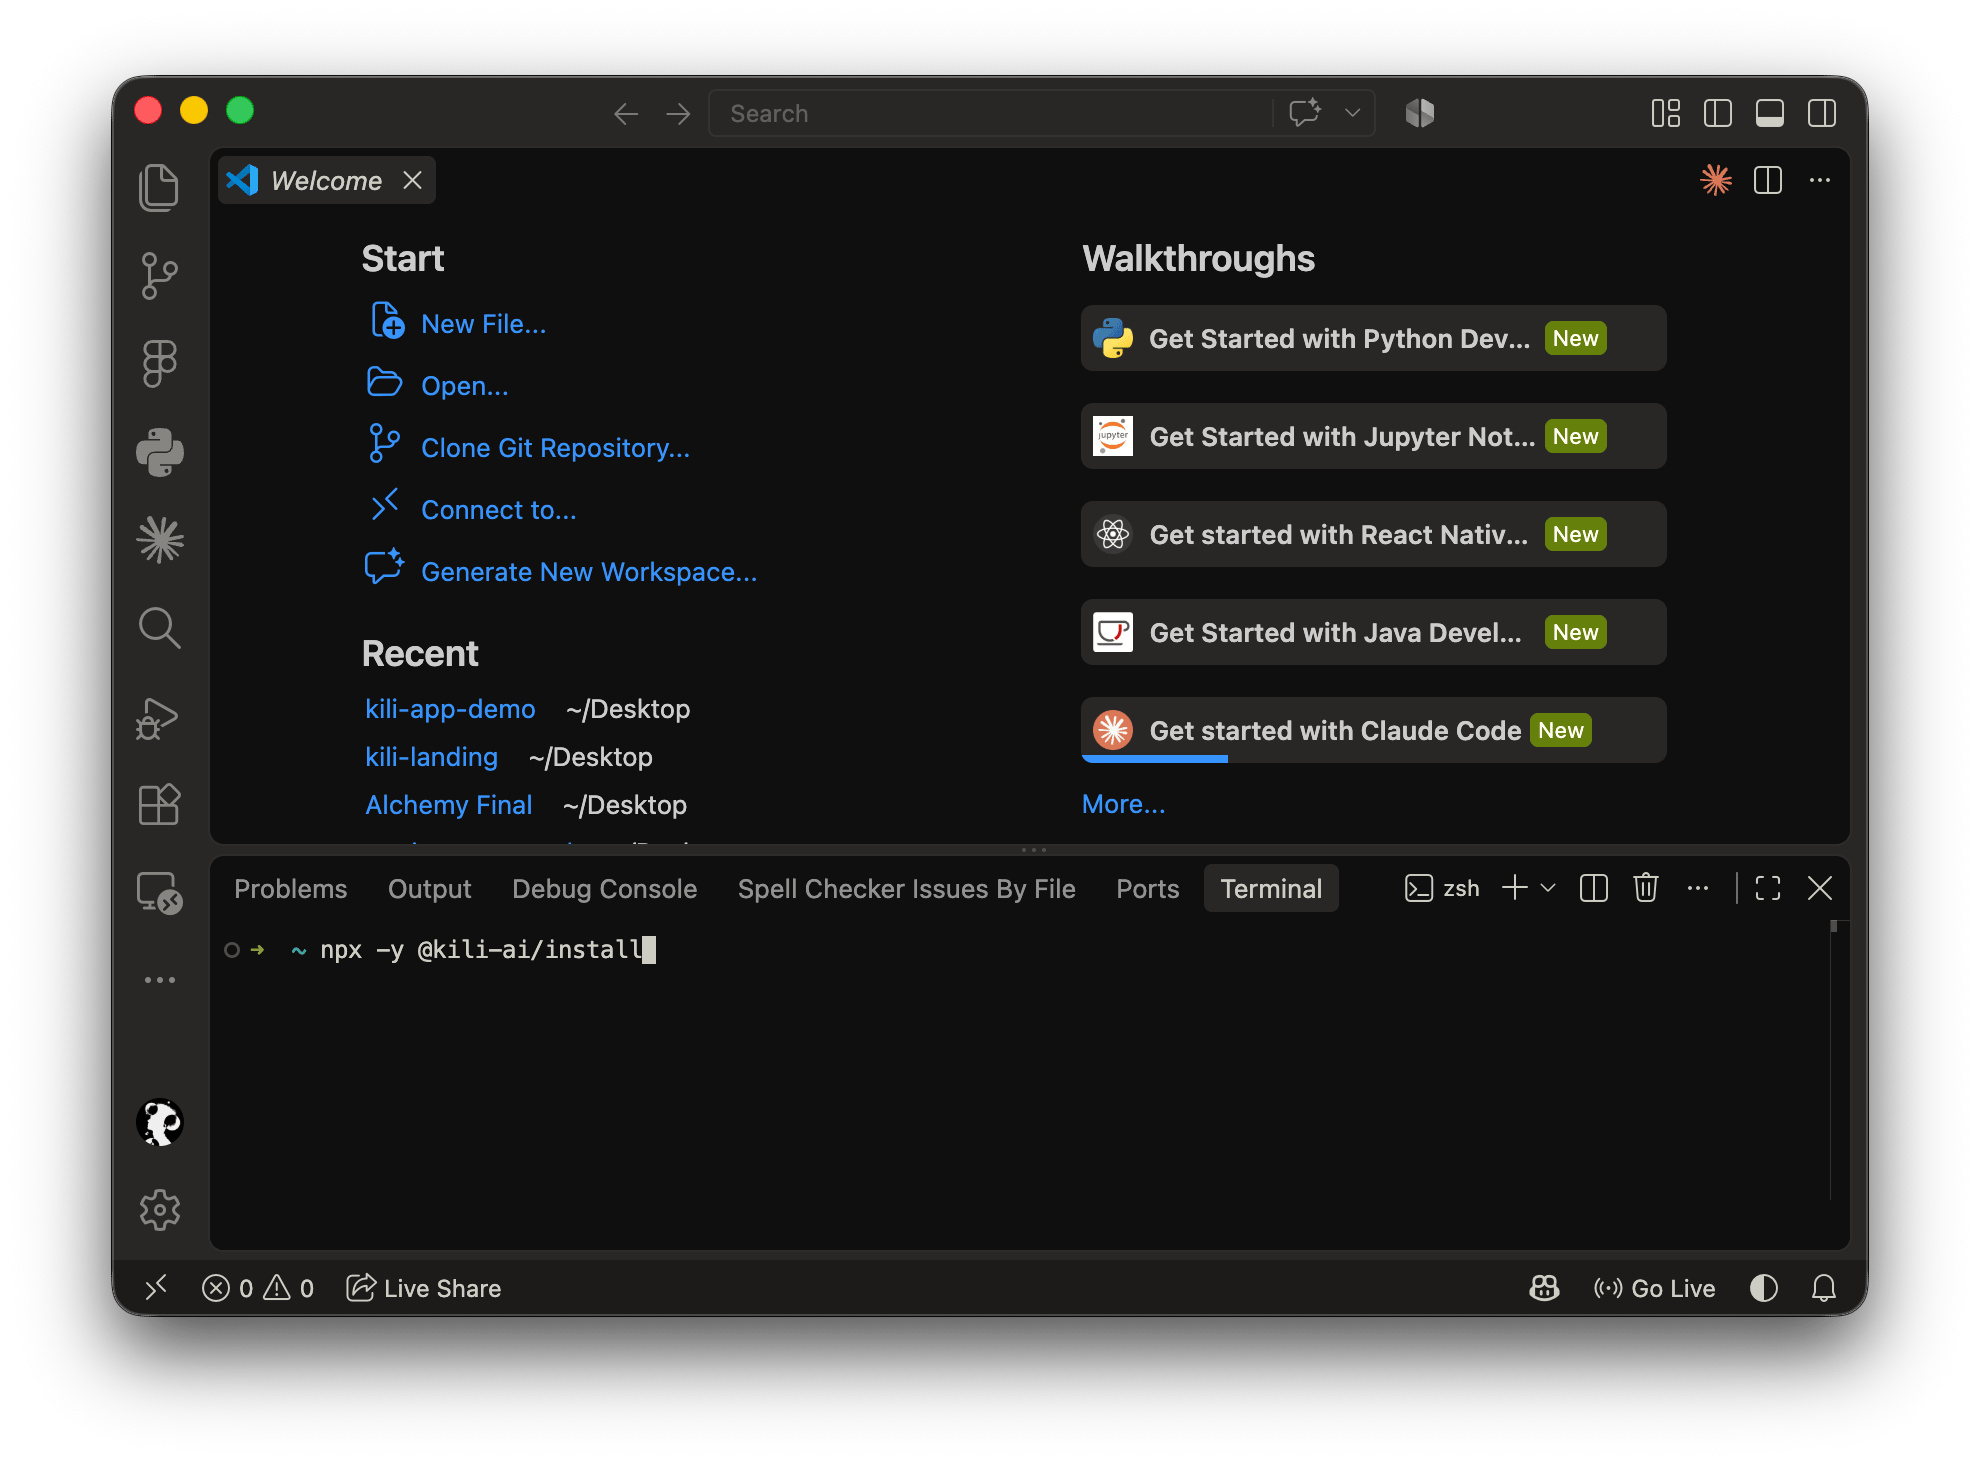The width and height of the screenshot is (1980, 1464).
Task: Select the Welcome editor tab
Action: (x=326, y=181)
